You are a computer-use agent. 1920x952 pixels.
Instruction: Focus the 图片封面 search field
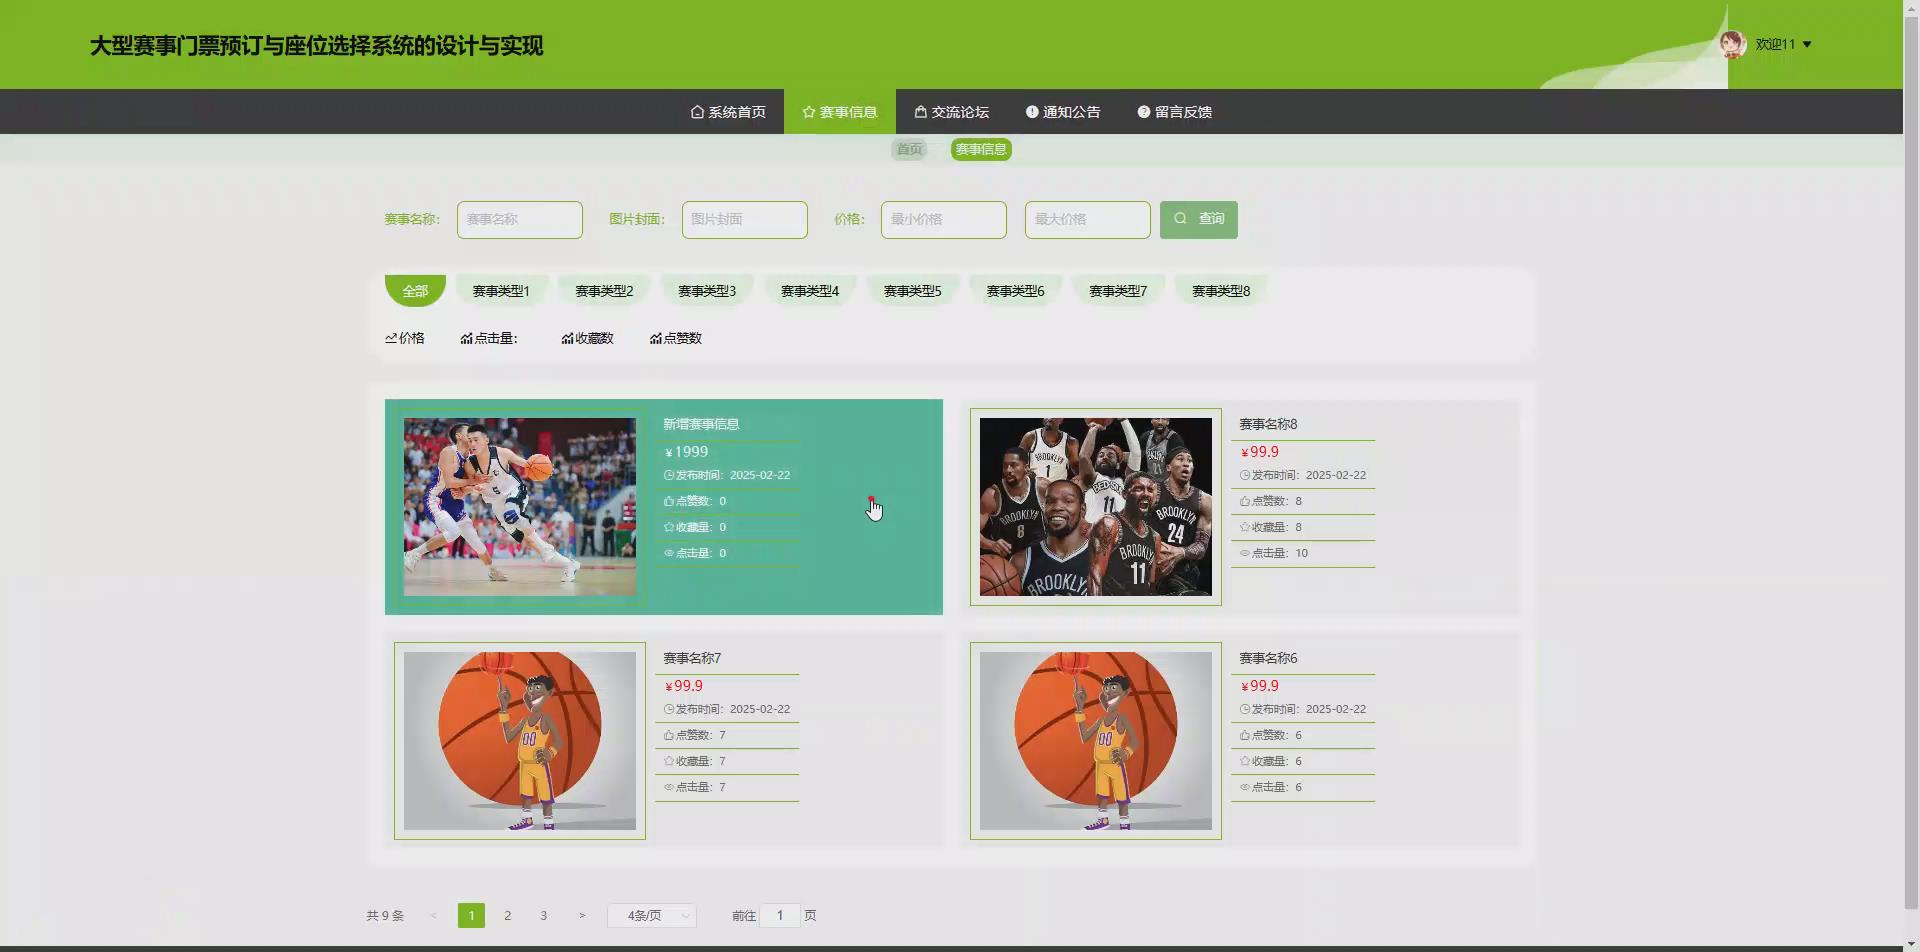tap(745, 220)
